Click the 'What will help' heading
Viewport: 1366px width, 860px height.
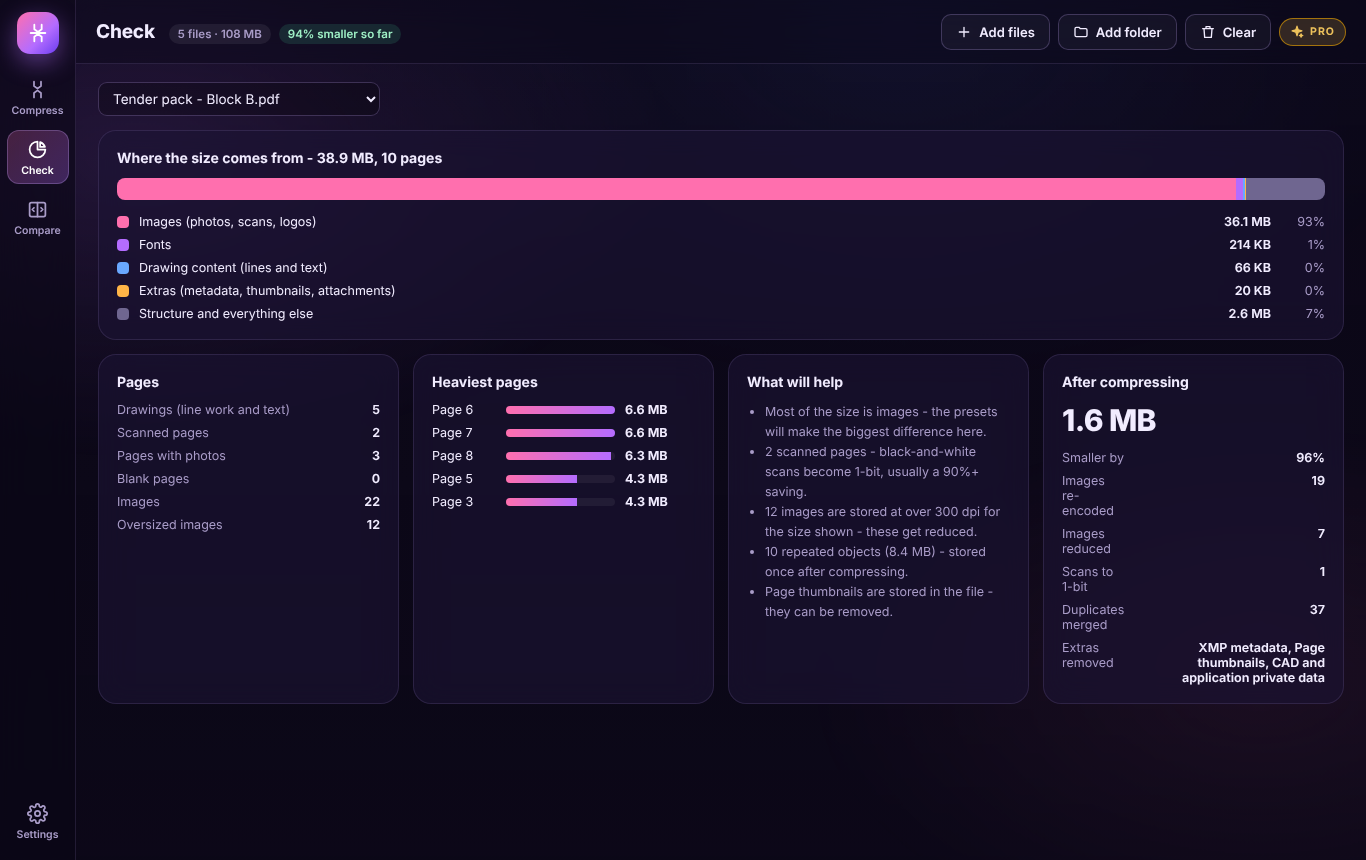(x=795, y=382)
